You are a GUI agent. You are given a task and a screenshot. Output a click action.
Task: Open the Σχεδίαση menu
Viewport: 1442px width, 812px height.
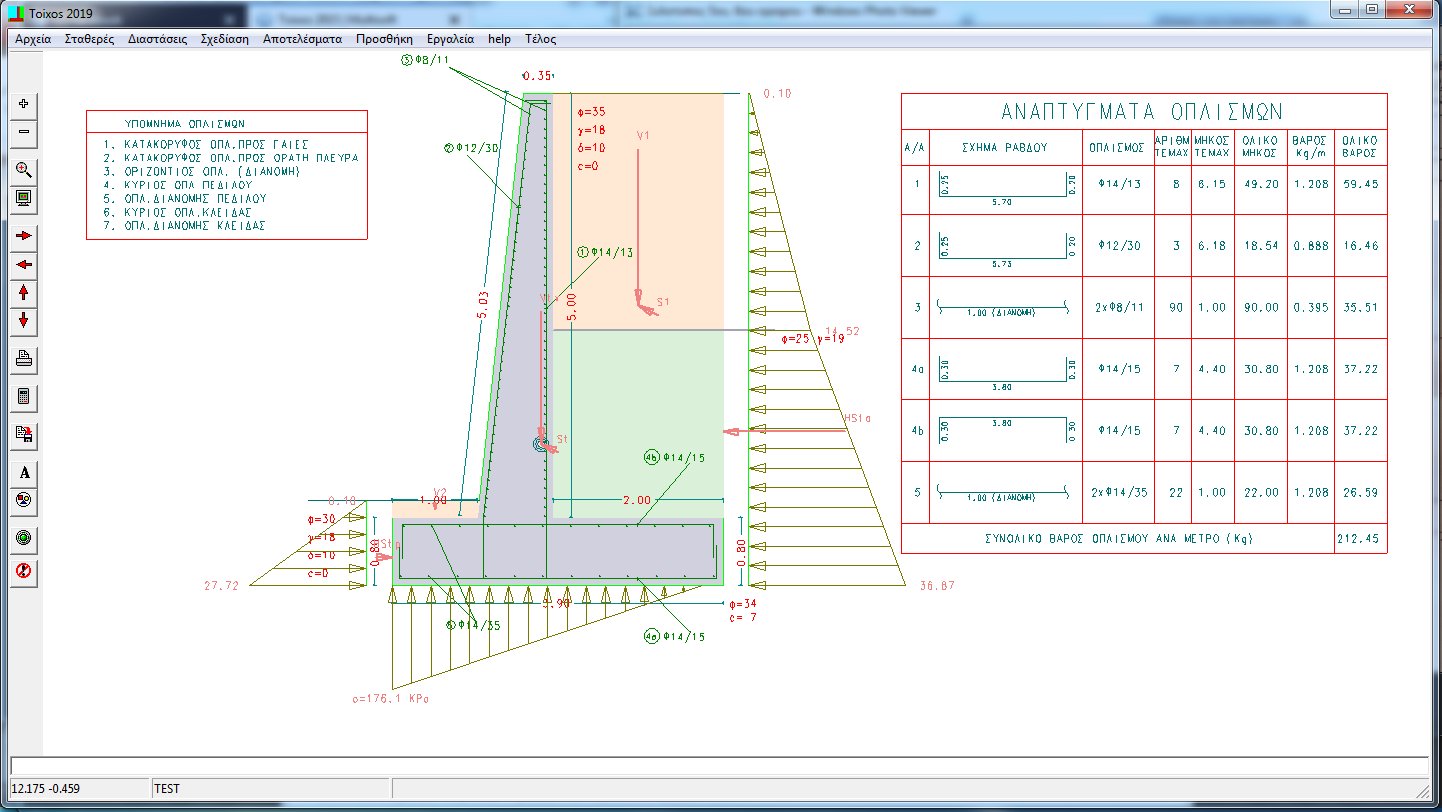[x=224, y=39]
